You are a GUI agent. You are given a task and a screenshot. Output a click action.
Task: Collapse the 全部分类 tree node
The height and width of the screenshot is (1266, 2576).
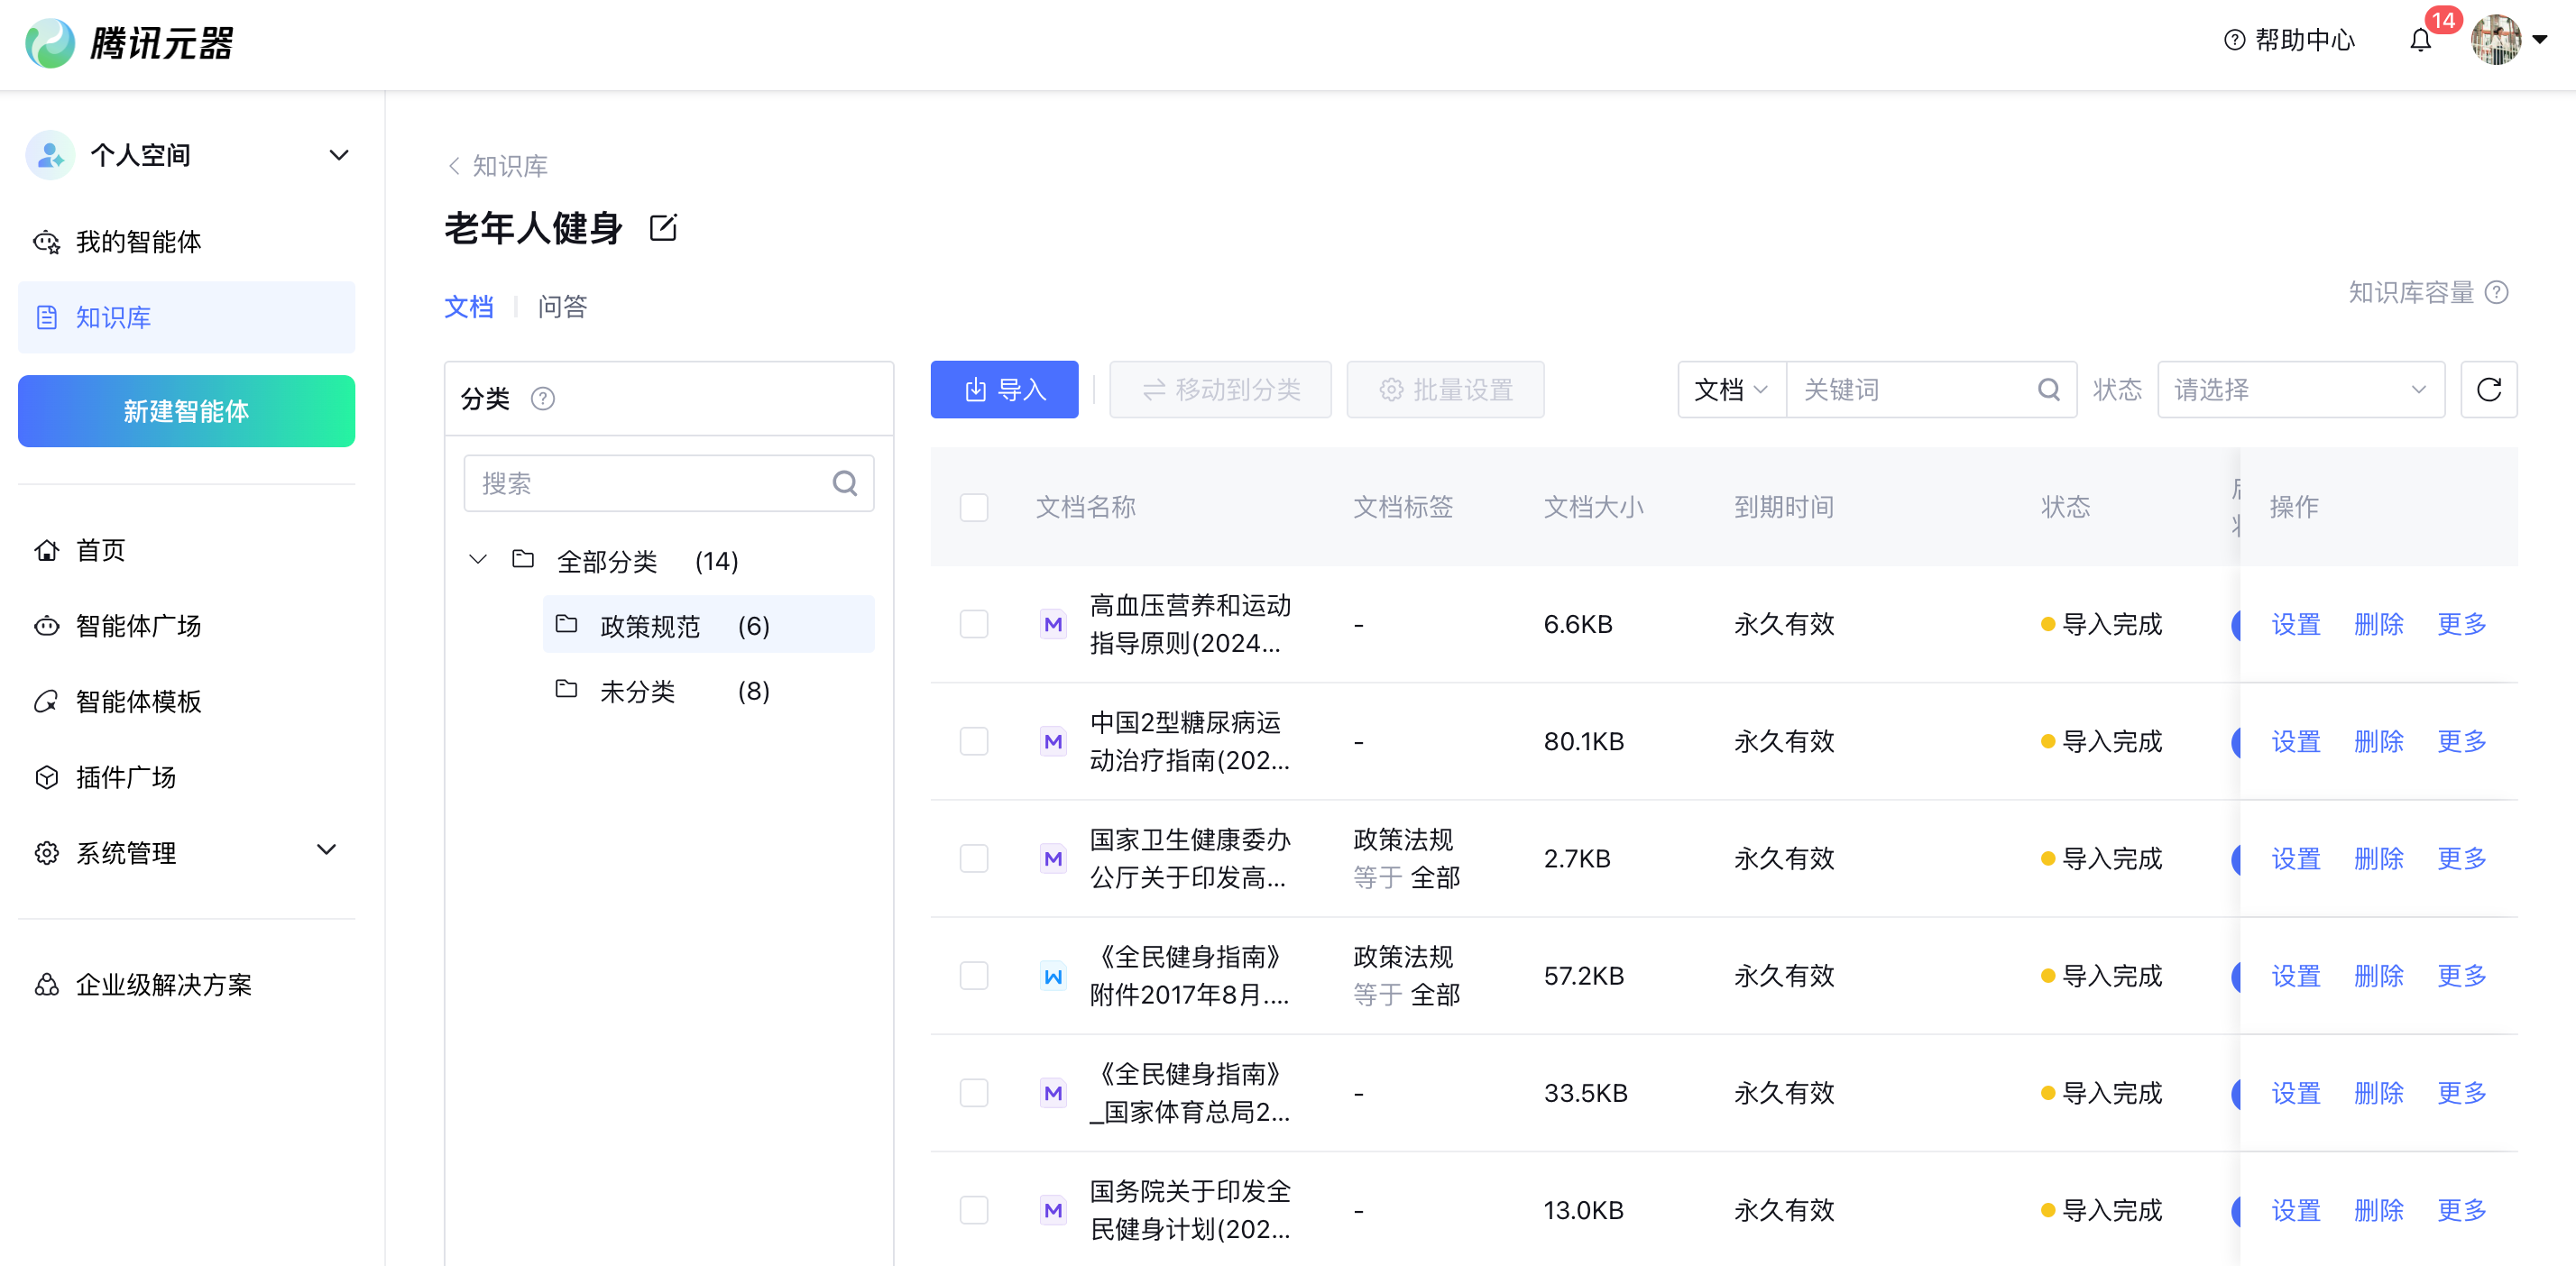478,560
